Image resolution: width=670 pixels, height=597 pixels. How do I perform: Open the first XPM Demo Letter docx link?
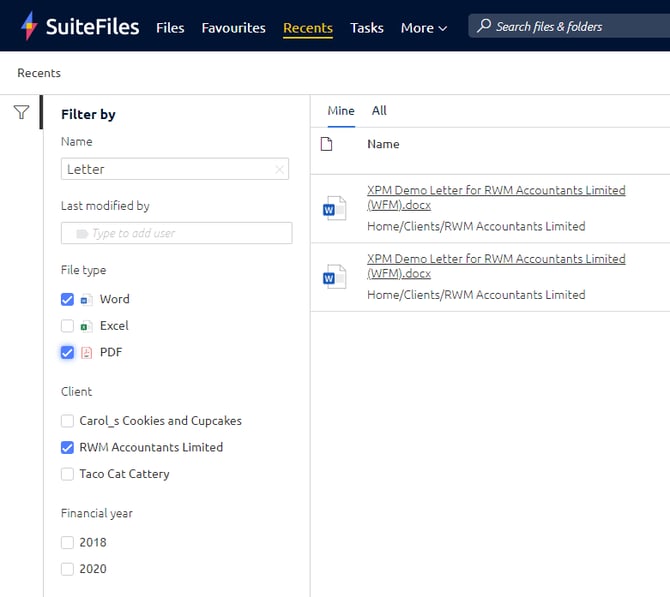pos(496,197)
